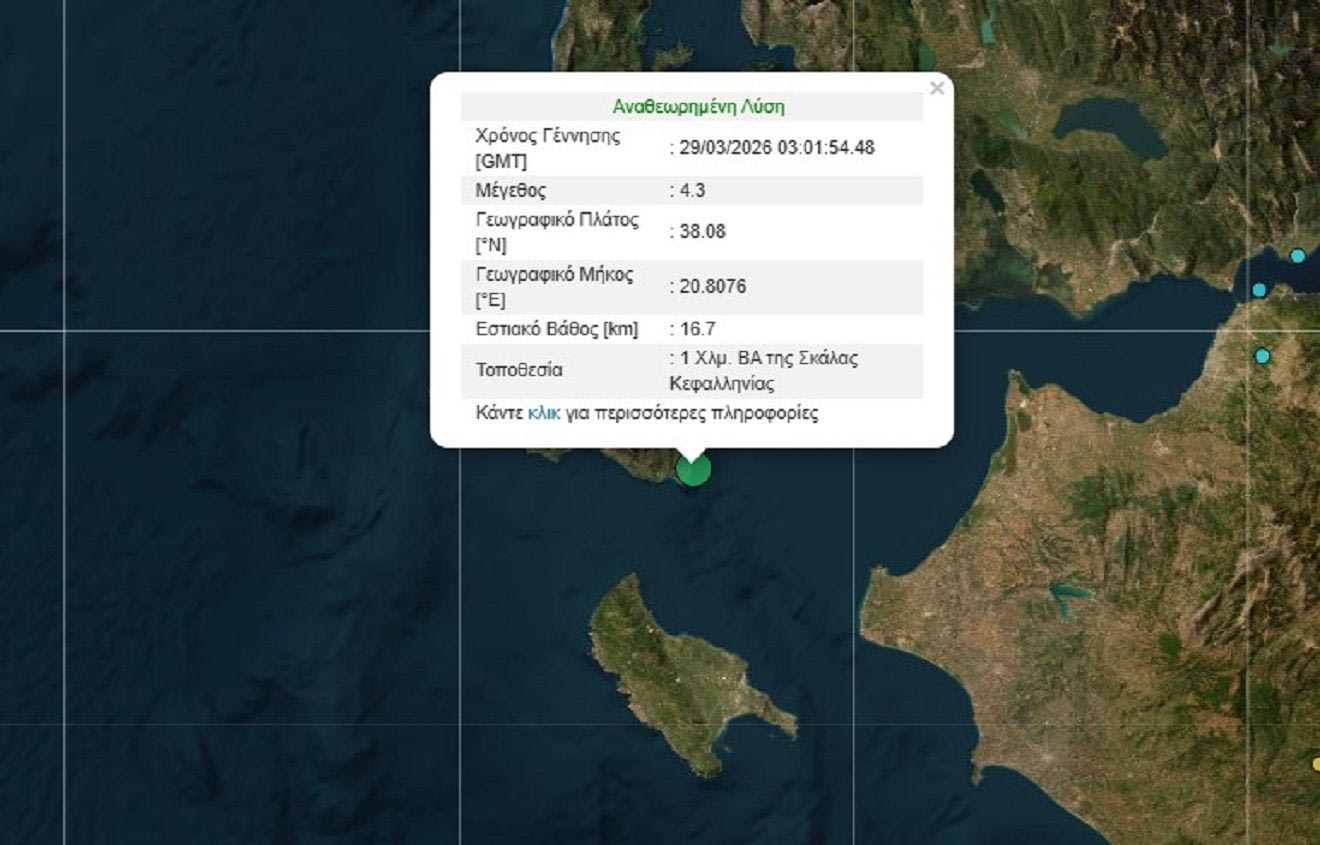Click the origin time 29/03/2026 03:01:54.48
The width and height of the screenshot is (1320, 845).
click(x=776, y=148)
